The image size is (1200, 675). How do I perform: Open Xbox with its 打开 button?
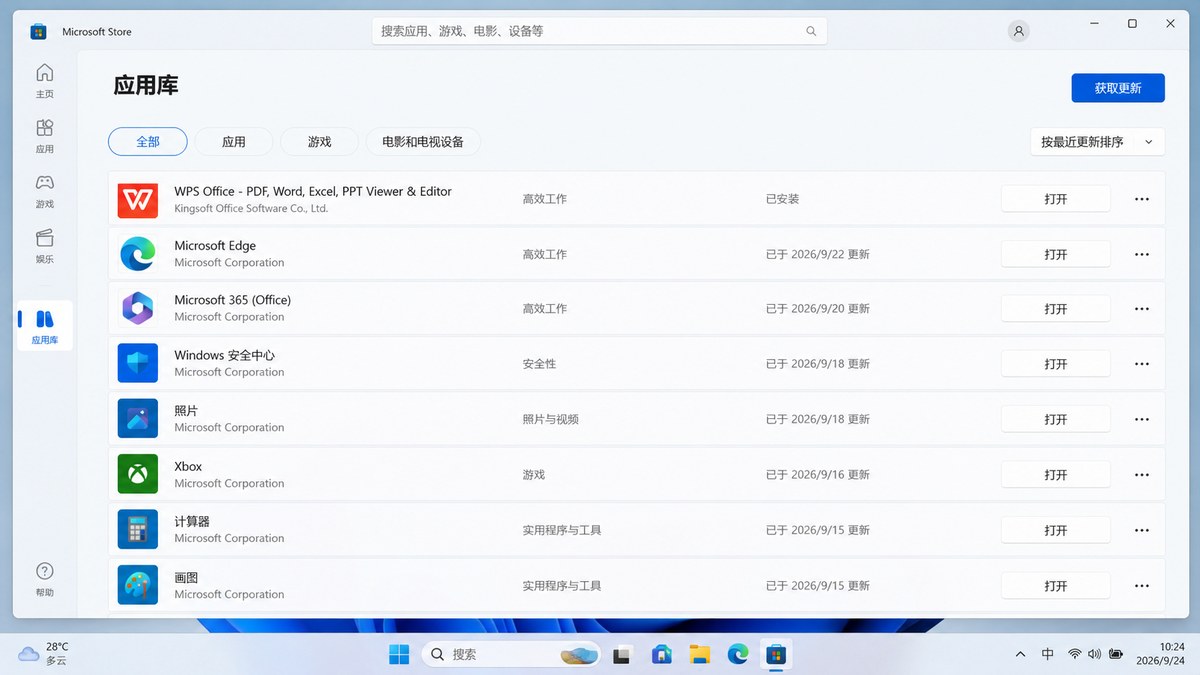(x=1056, y=475)
